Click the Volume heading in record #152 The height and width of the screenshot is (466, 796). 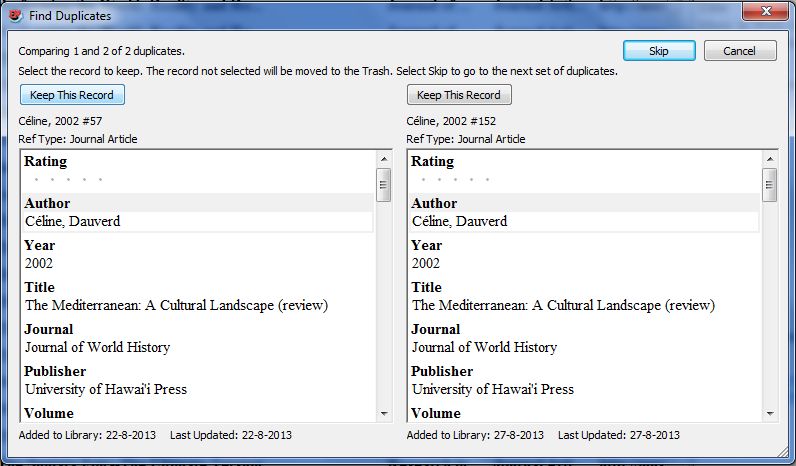coord(436,413)
